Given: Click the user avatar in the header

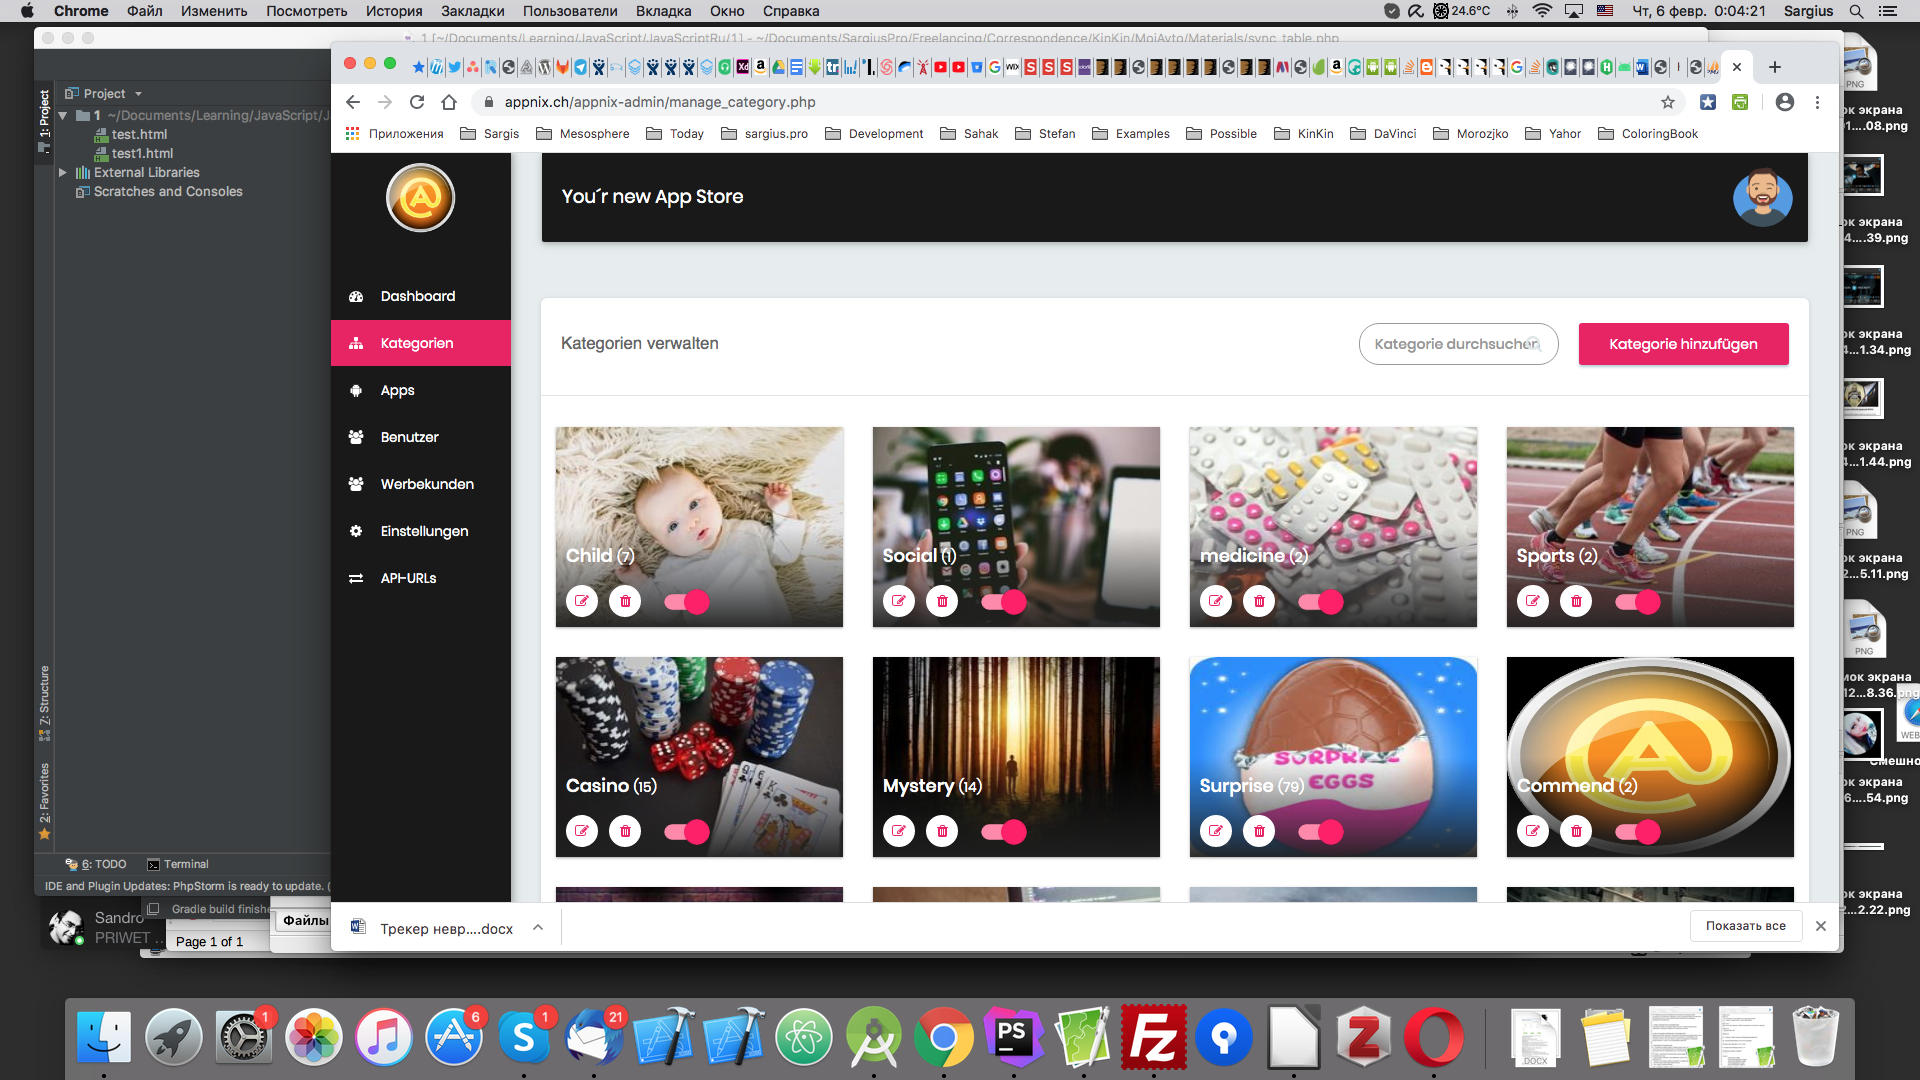Looking at the screenshot, I should coord(1762,197).
